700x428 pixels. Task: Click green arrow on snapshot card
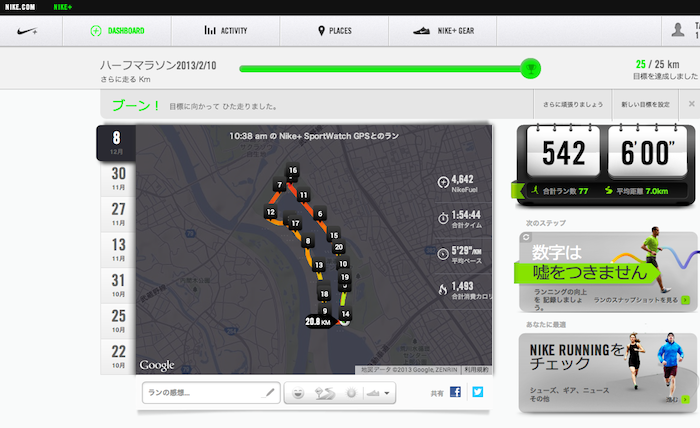click(x=685, y=300)
